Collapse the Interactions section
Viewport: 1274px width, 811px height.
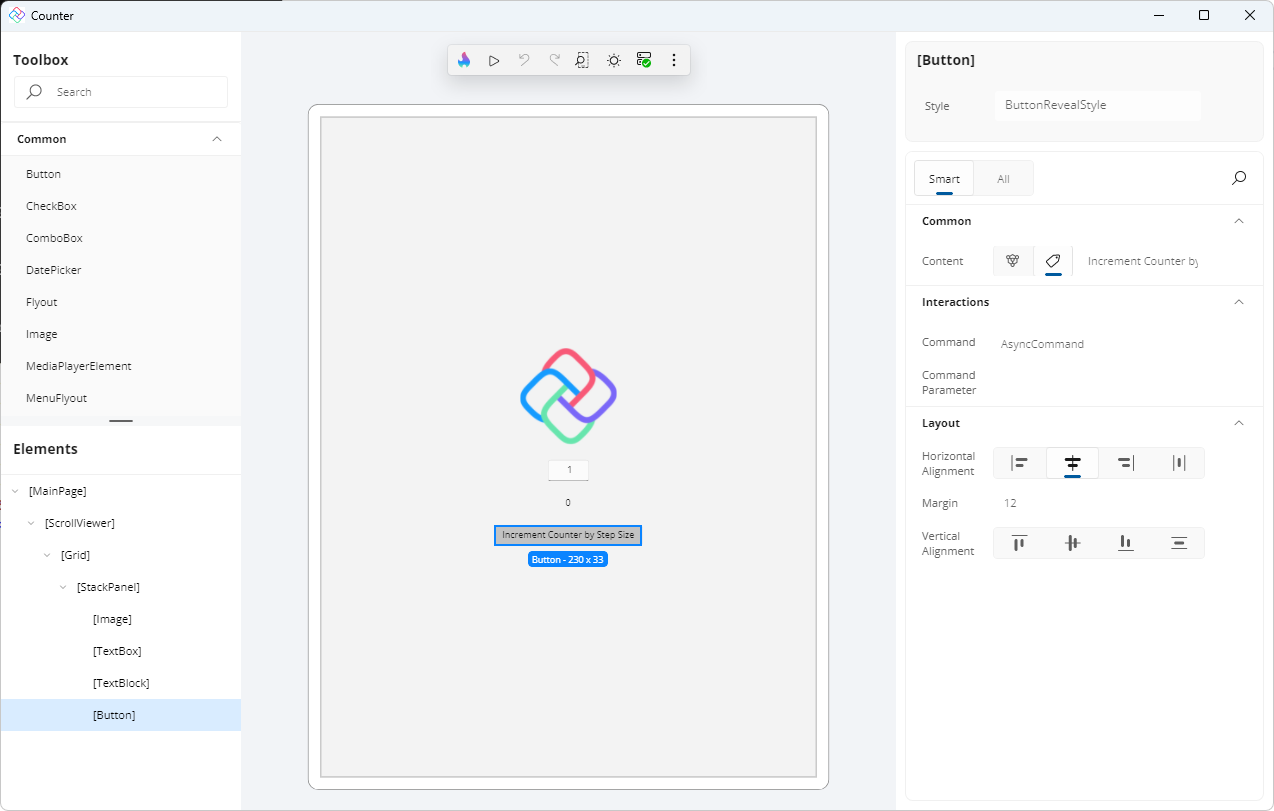(x=1239, y=302)
